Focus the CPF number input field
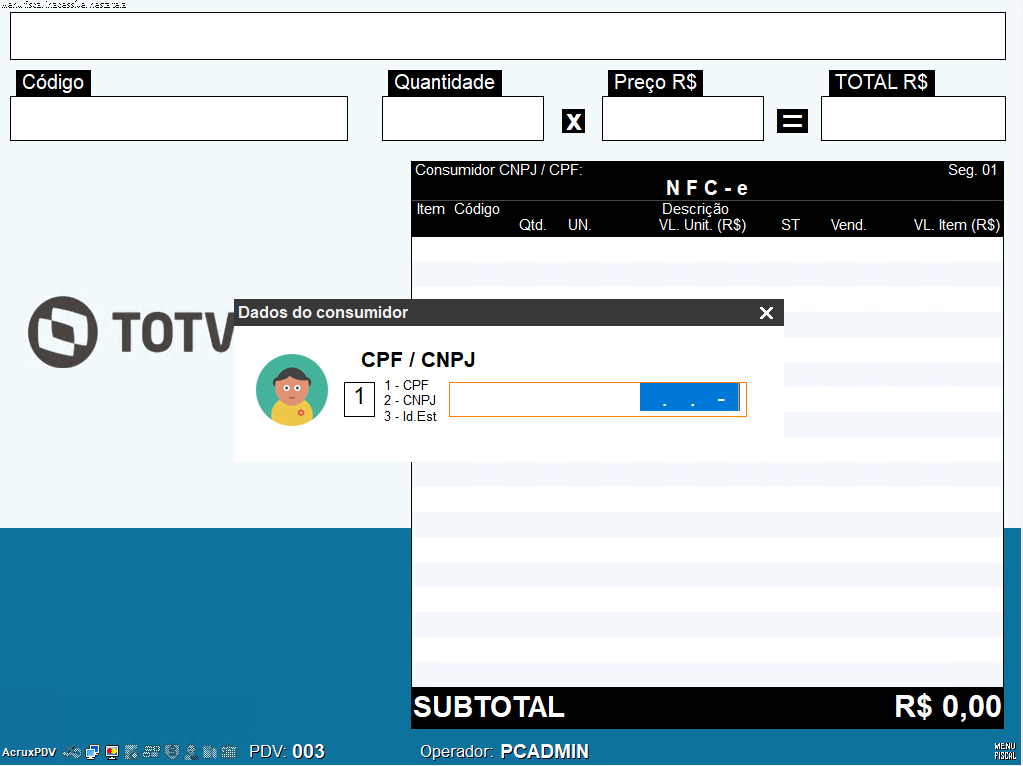This screenshot has height=766, width=1023. click(x=598, y=399)
